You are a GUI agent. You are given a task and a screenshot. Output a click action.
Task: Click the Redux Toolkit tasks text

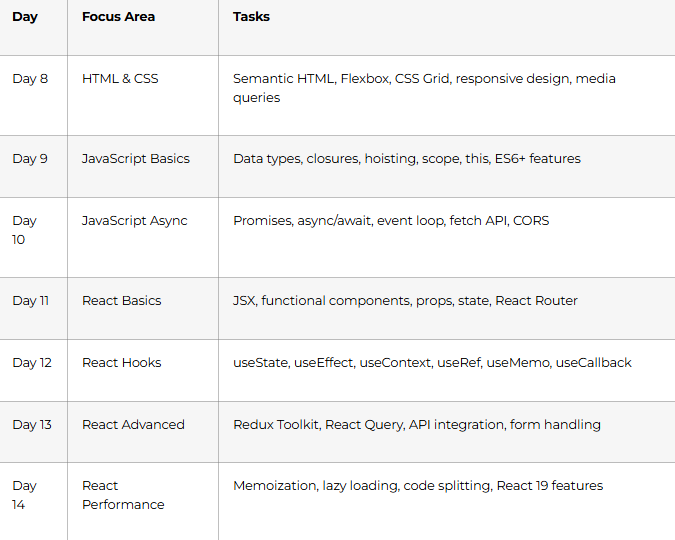pos(417,425)
